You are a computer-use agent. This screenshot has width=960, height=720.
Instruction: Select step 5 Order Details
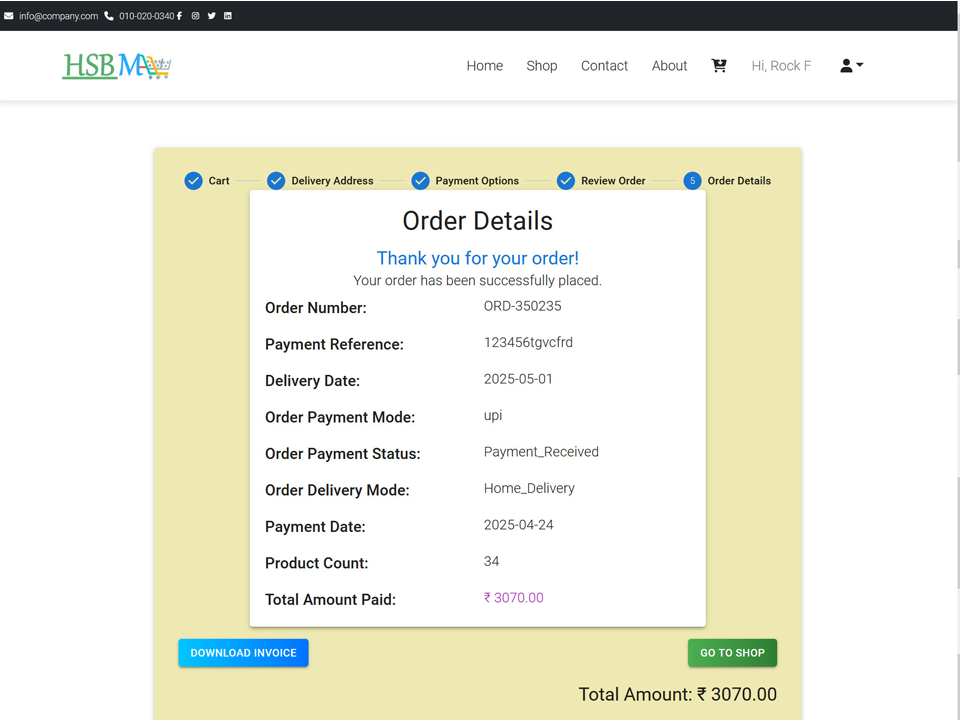click(727, 181)
